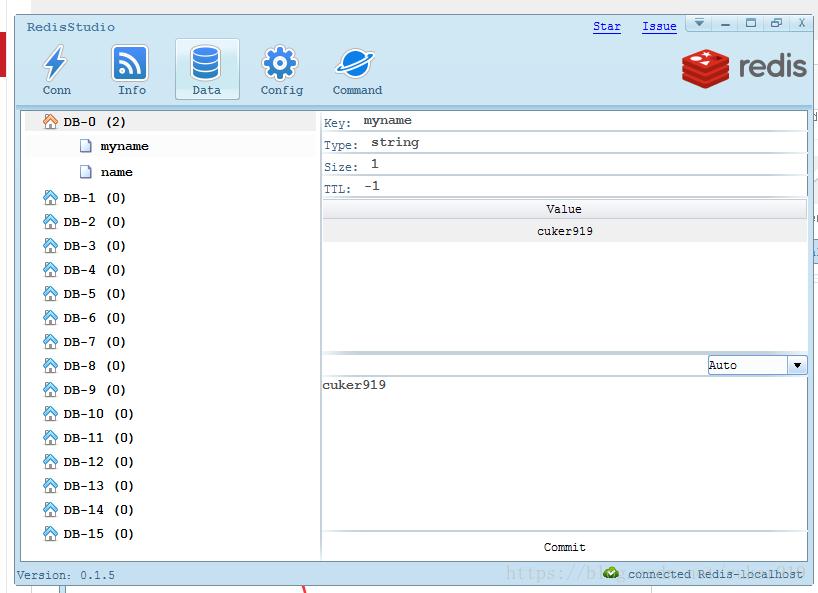
Task: Click the DB-3 house icon
Action: pos(51,246)
